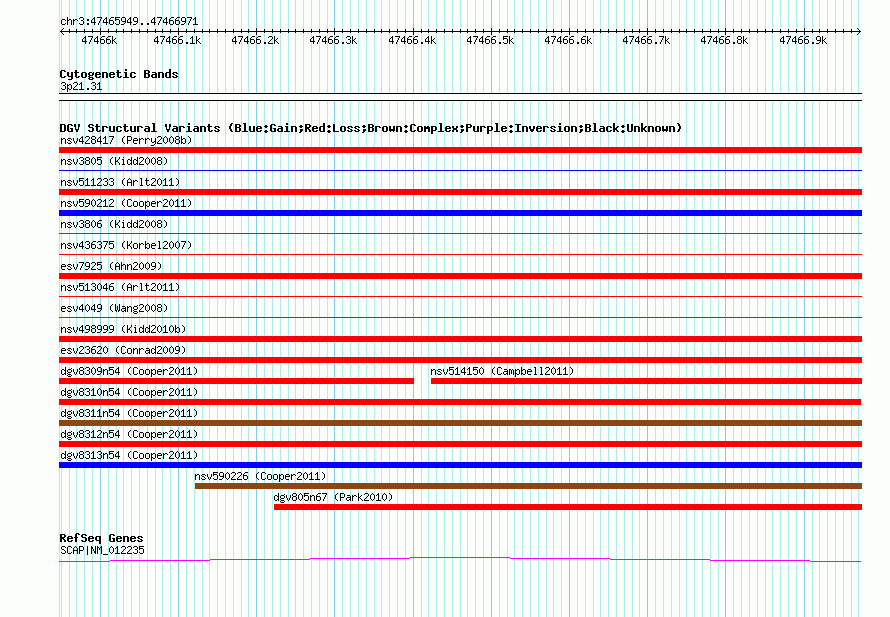Click the 47466.2k ruler label

pyautogui.click(x=255, y=40)
